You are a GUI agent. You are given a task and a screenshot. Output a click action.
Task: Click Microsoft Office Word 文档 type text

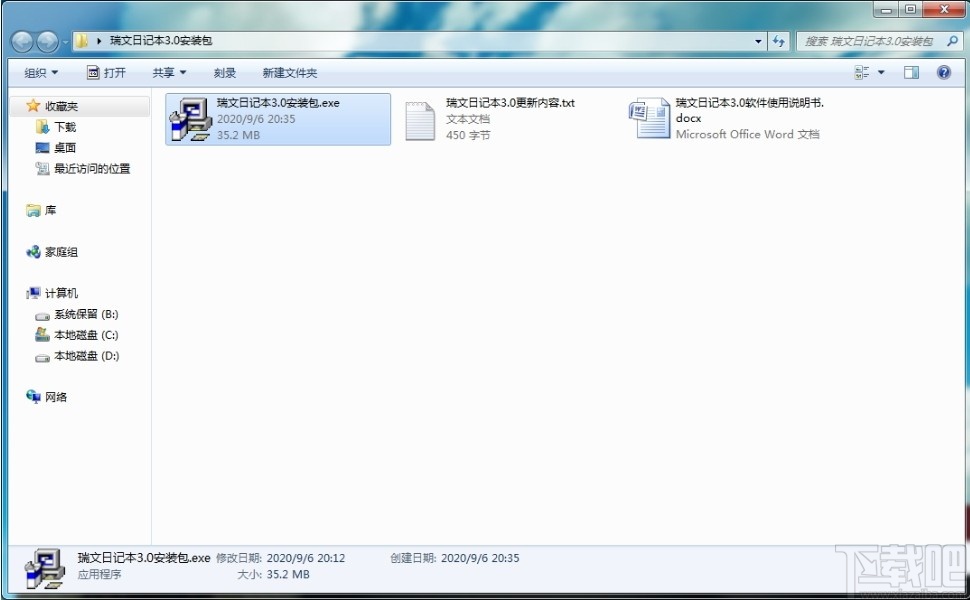coord(747,134)
